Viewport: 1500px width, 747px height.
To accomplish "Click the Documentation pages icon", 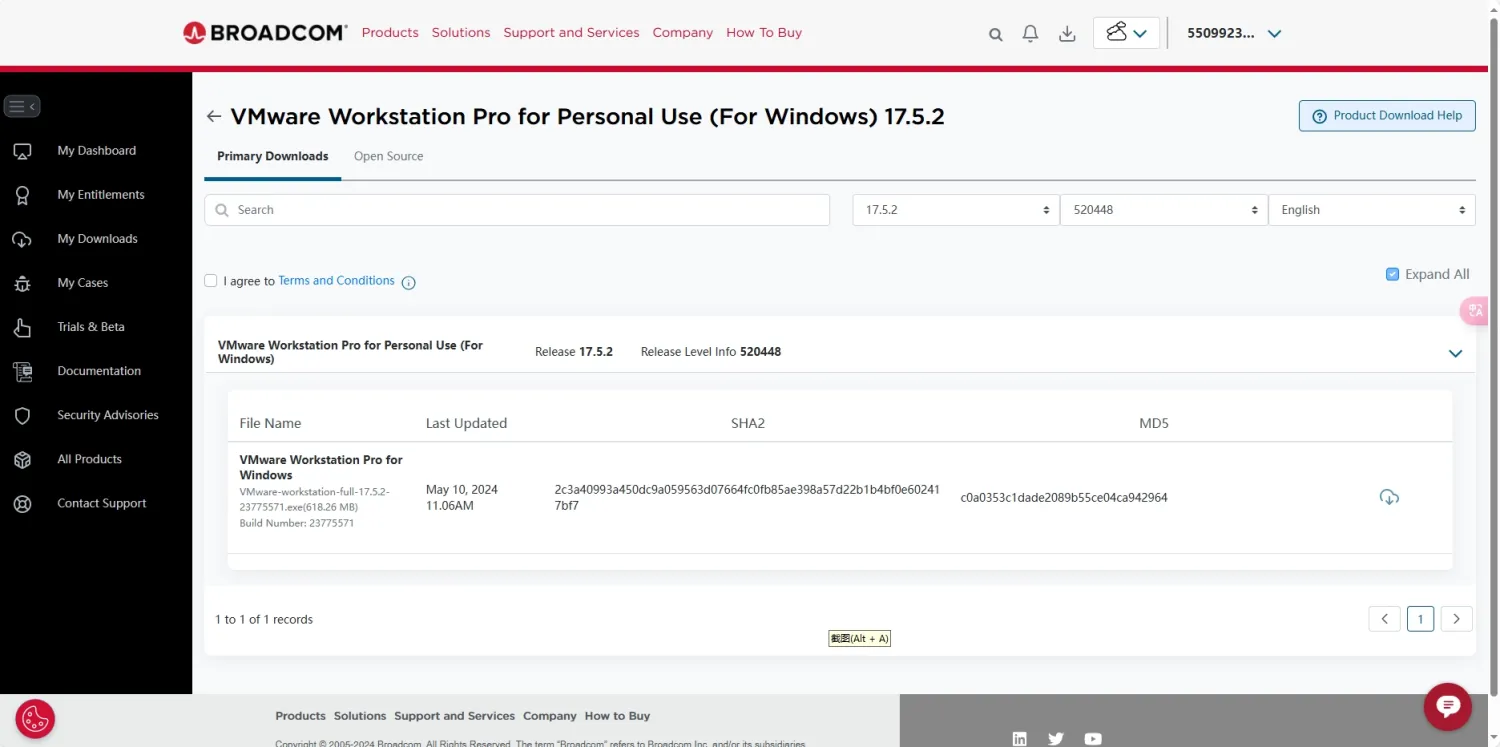I will point(22,371).
